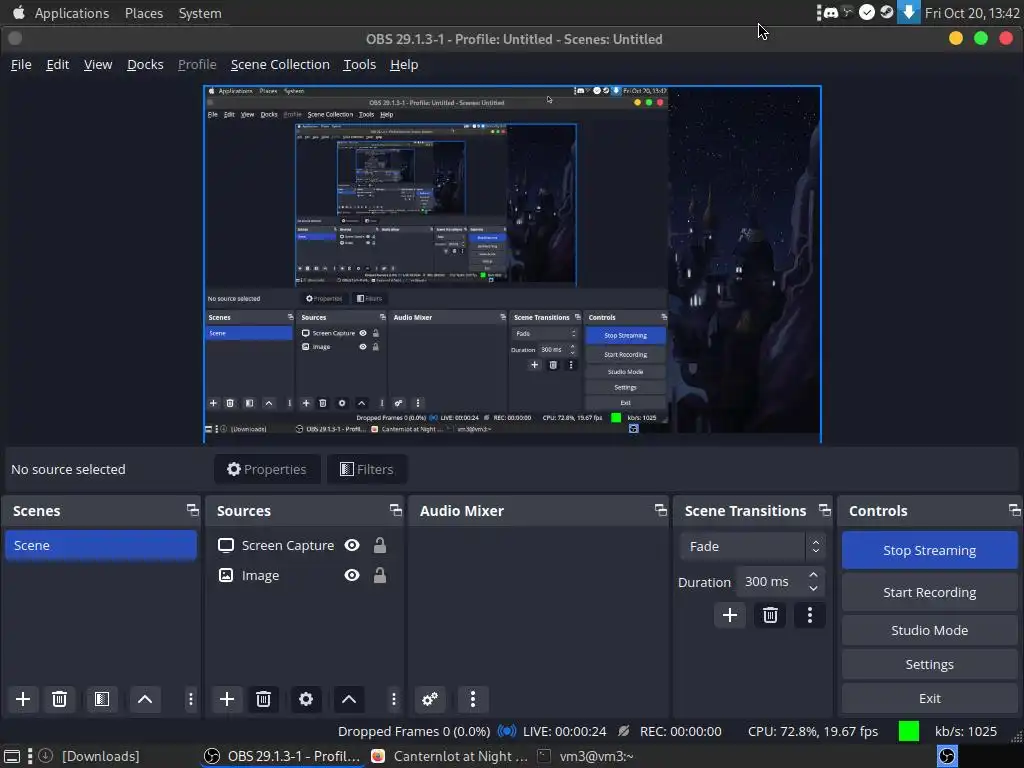
Task: Click the OBS preview canvas
Action: pyautogui.click(x=512, y=264)
